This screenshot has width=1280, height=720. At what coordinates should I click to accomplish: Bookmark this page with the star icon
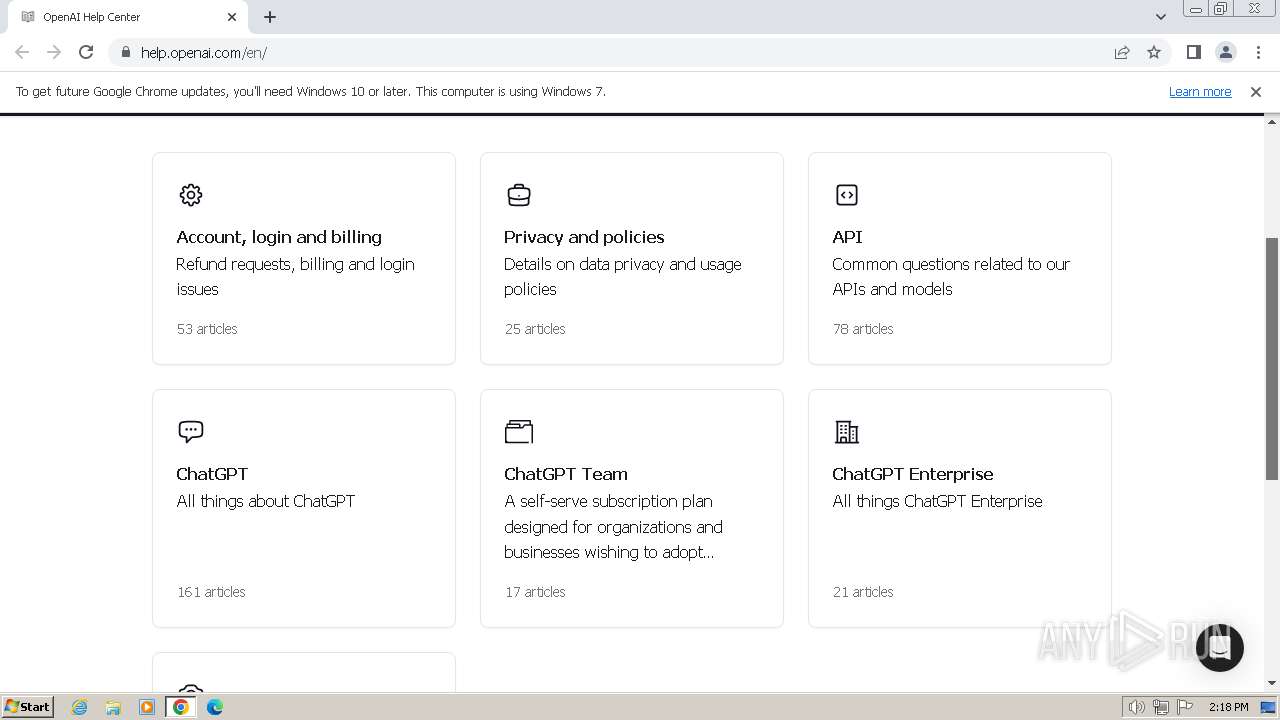[x=1154, y=52]
